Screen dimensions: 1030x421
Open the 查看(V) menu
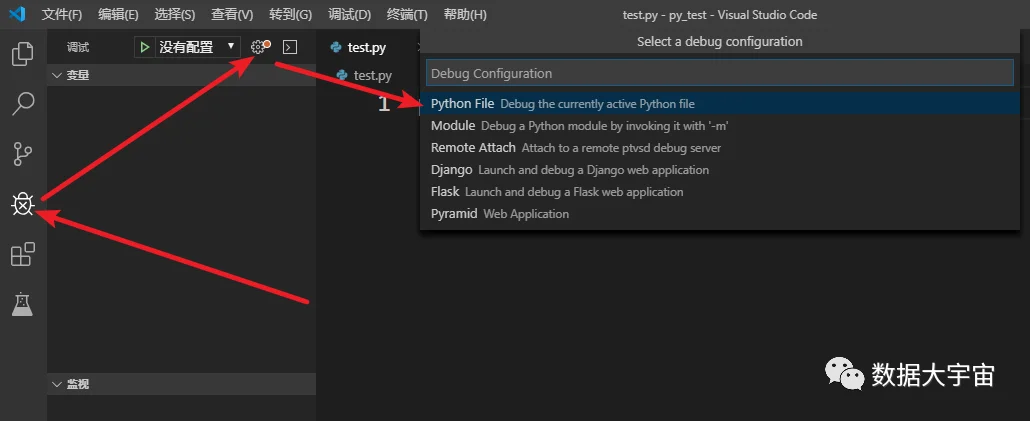coord(232,14)
